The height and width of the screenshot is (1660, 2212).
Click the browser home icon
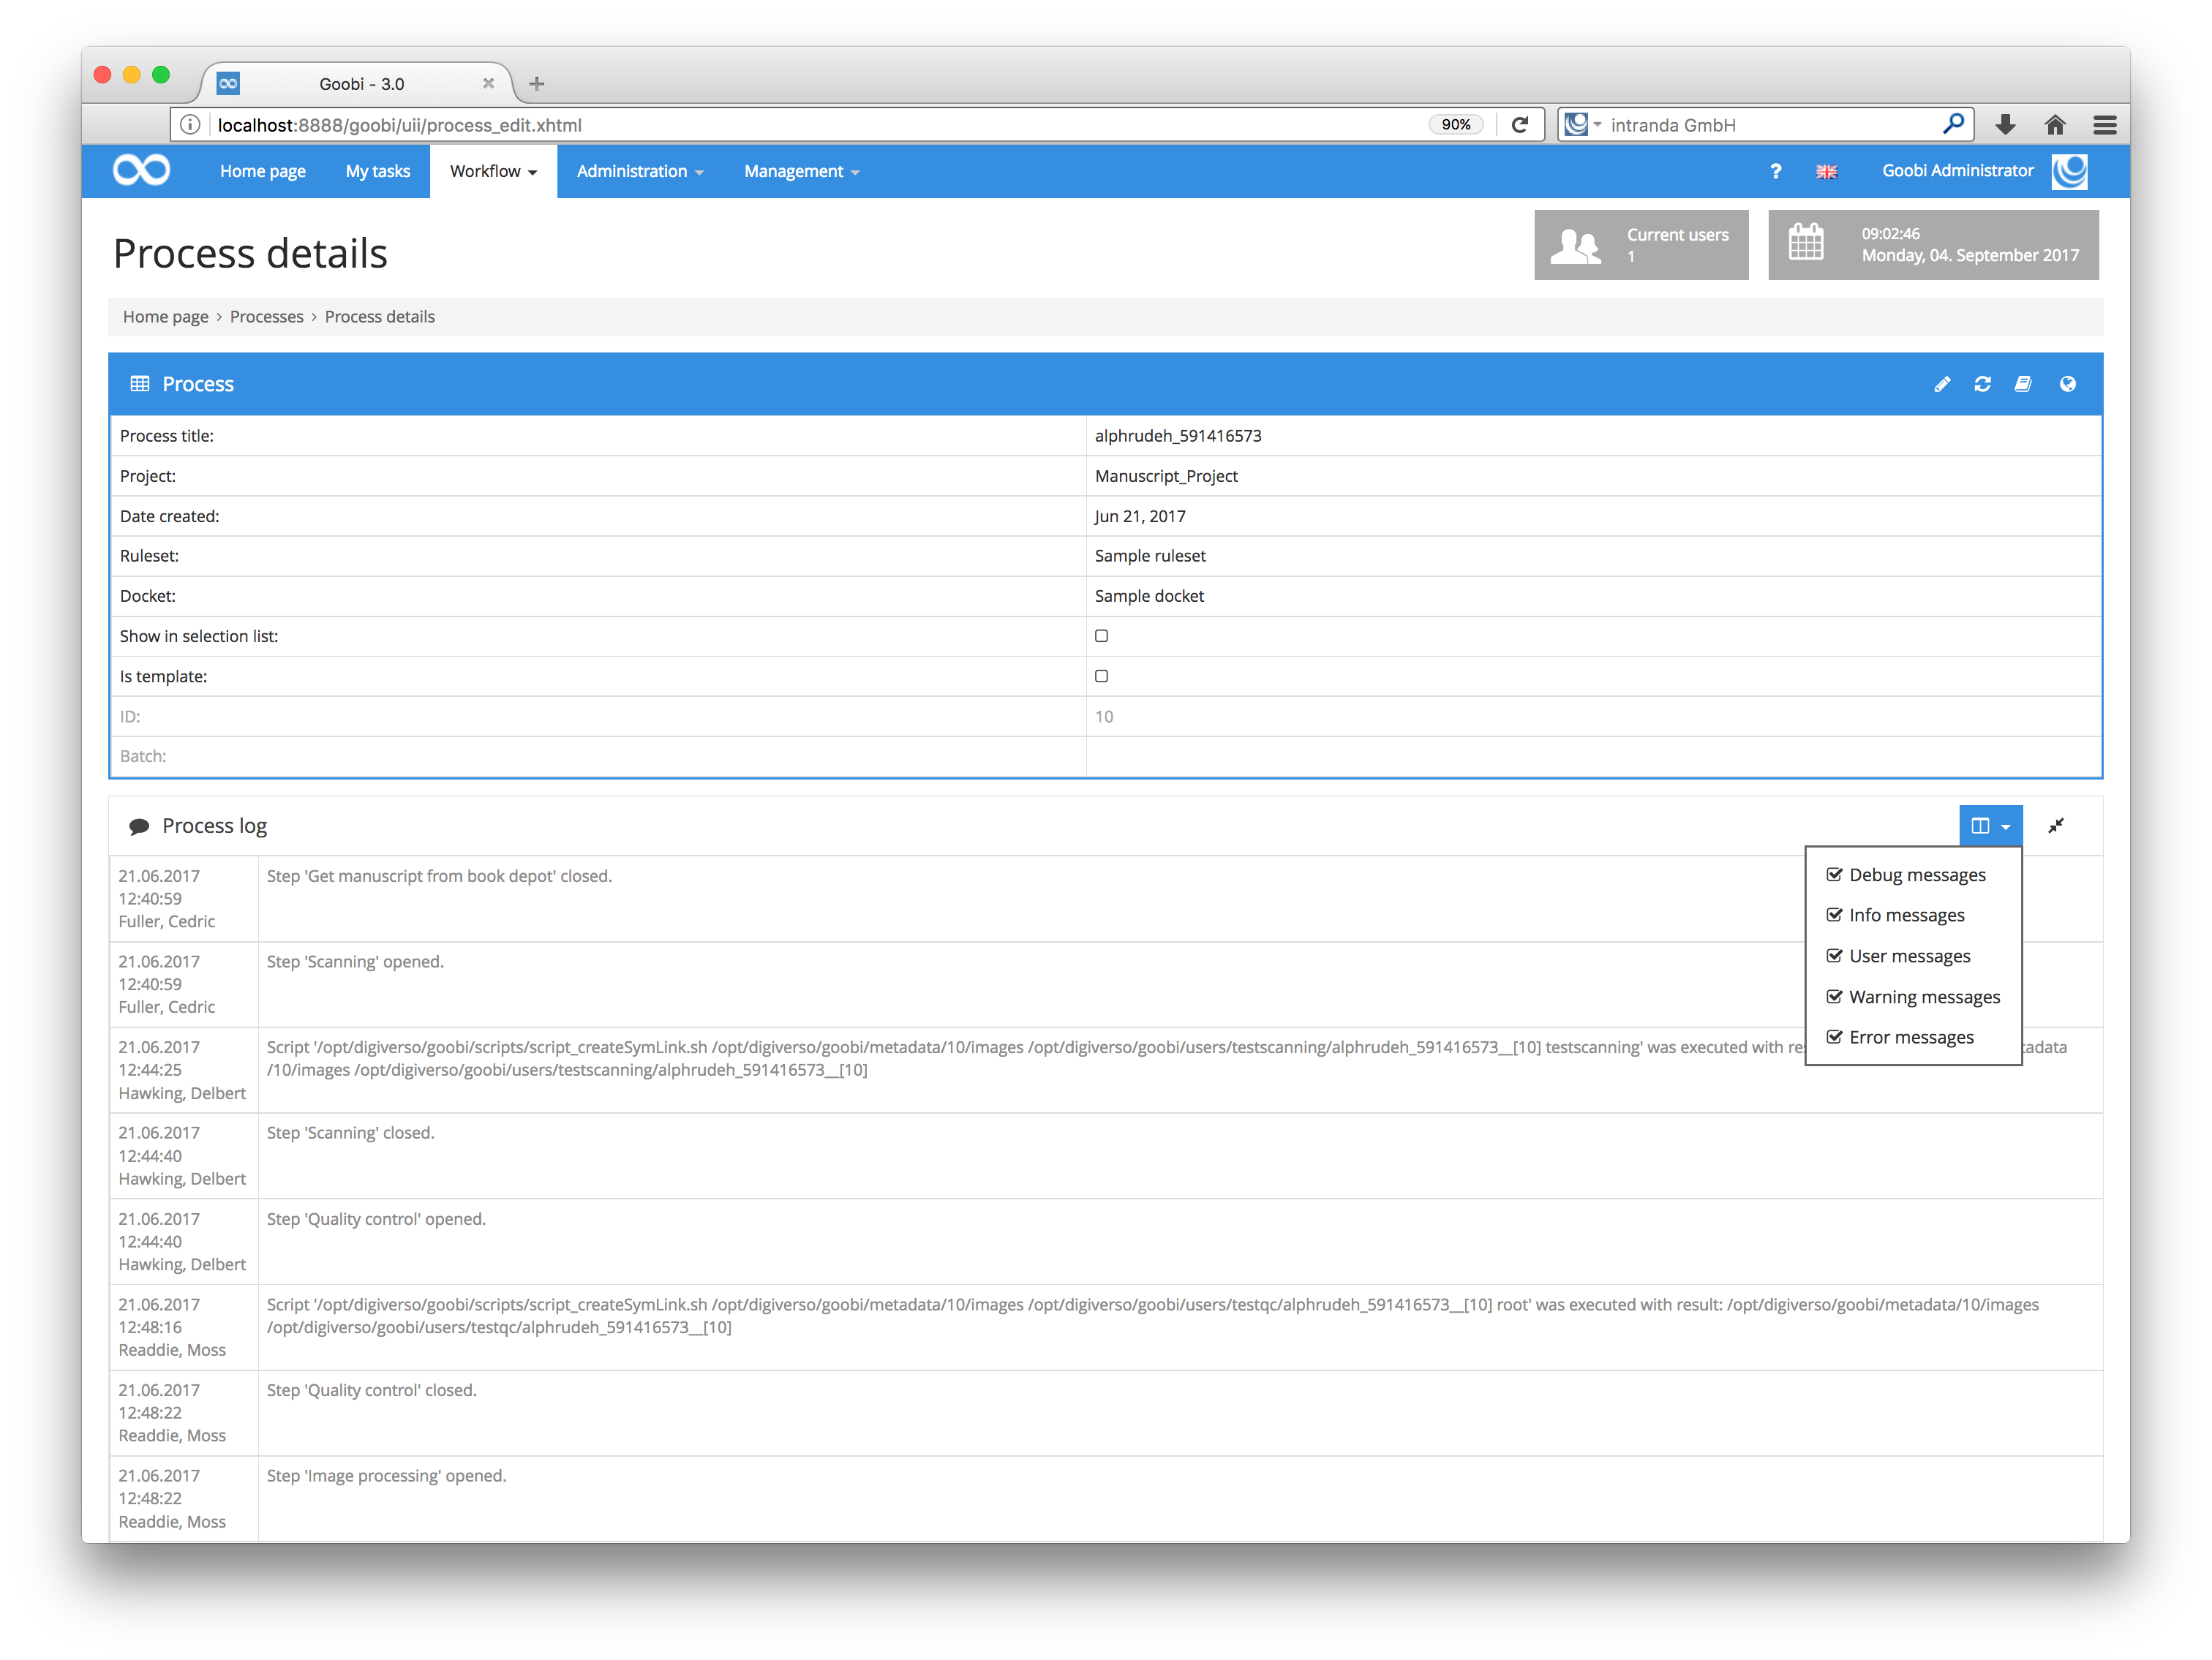tap(2055, 125)
